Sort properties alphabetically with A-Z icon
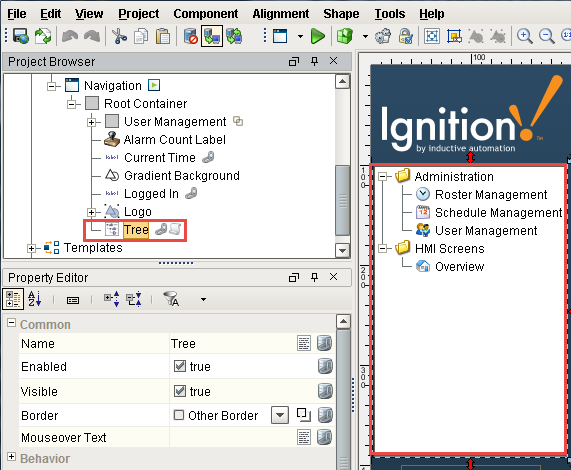 pos(35,299)
